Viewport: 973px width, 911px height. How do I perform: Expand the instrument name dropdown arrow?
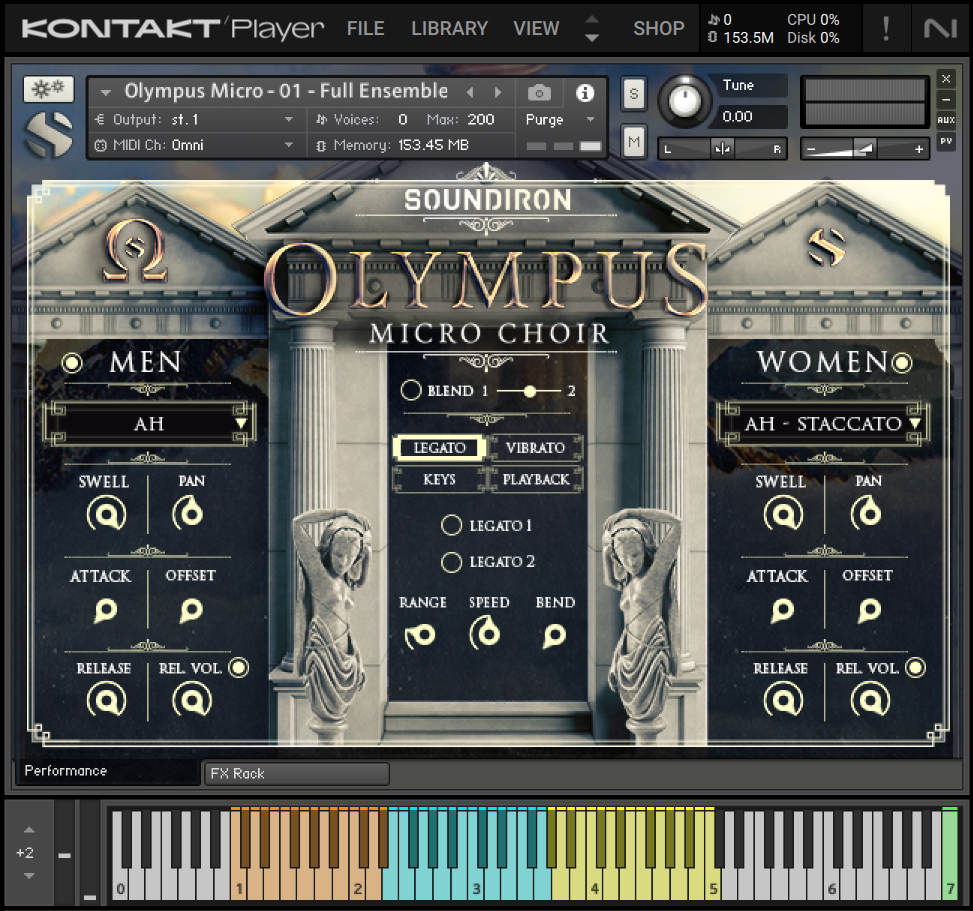point(105,93)
